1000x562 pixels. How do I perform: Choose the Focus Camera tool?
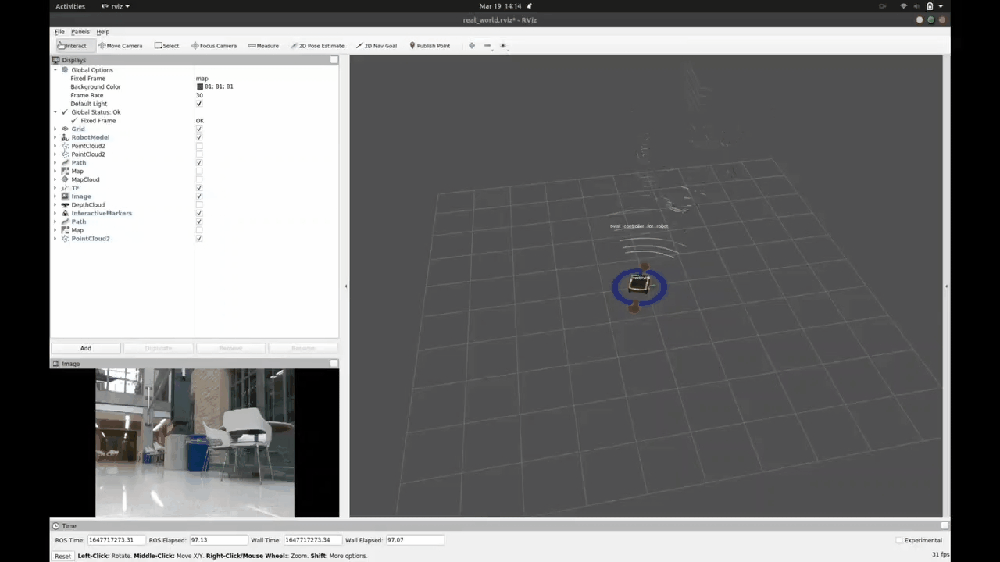click(214, 45)
